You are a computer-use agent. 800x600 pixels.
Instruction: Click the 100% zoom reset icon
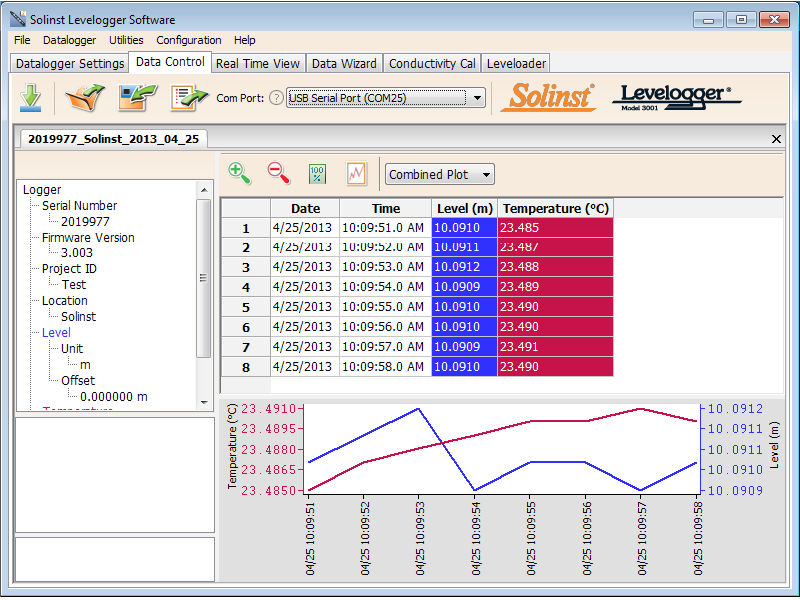(317, 174)
